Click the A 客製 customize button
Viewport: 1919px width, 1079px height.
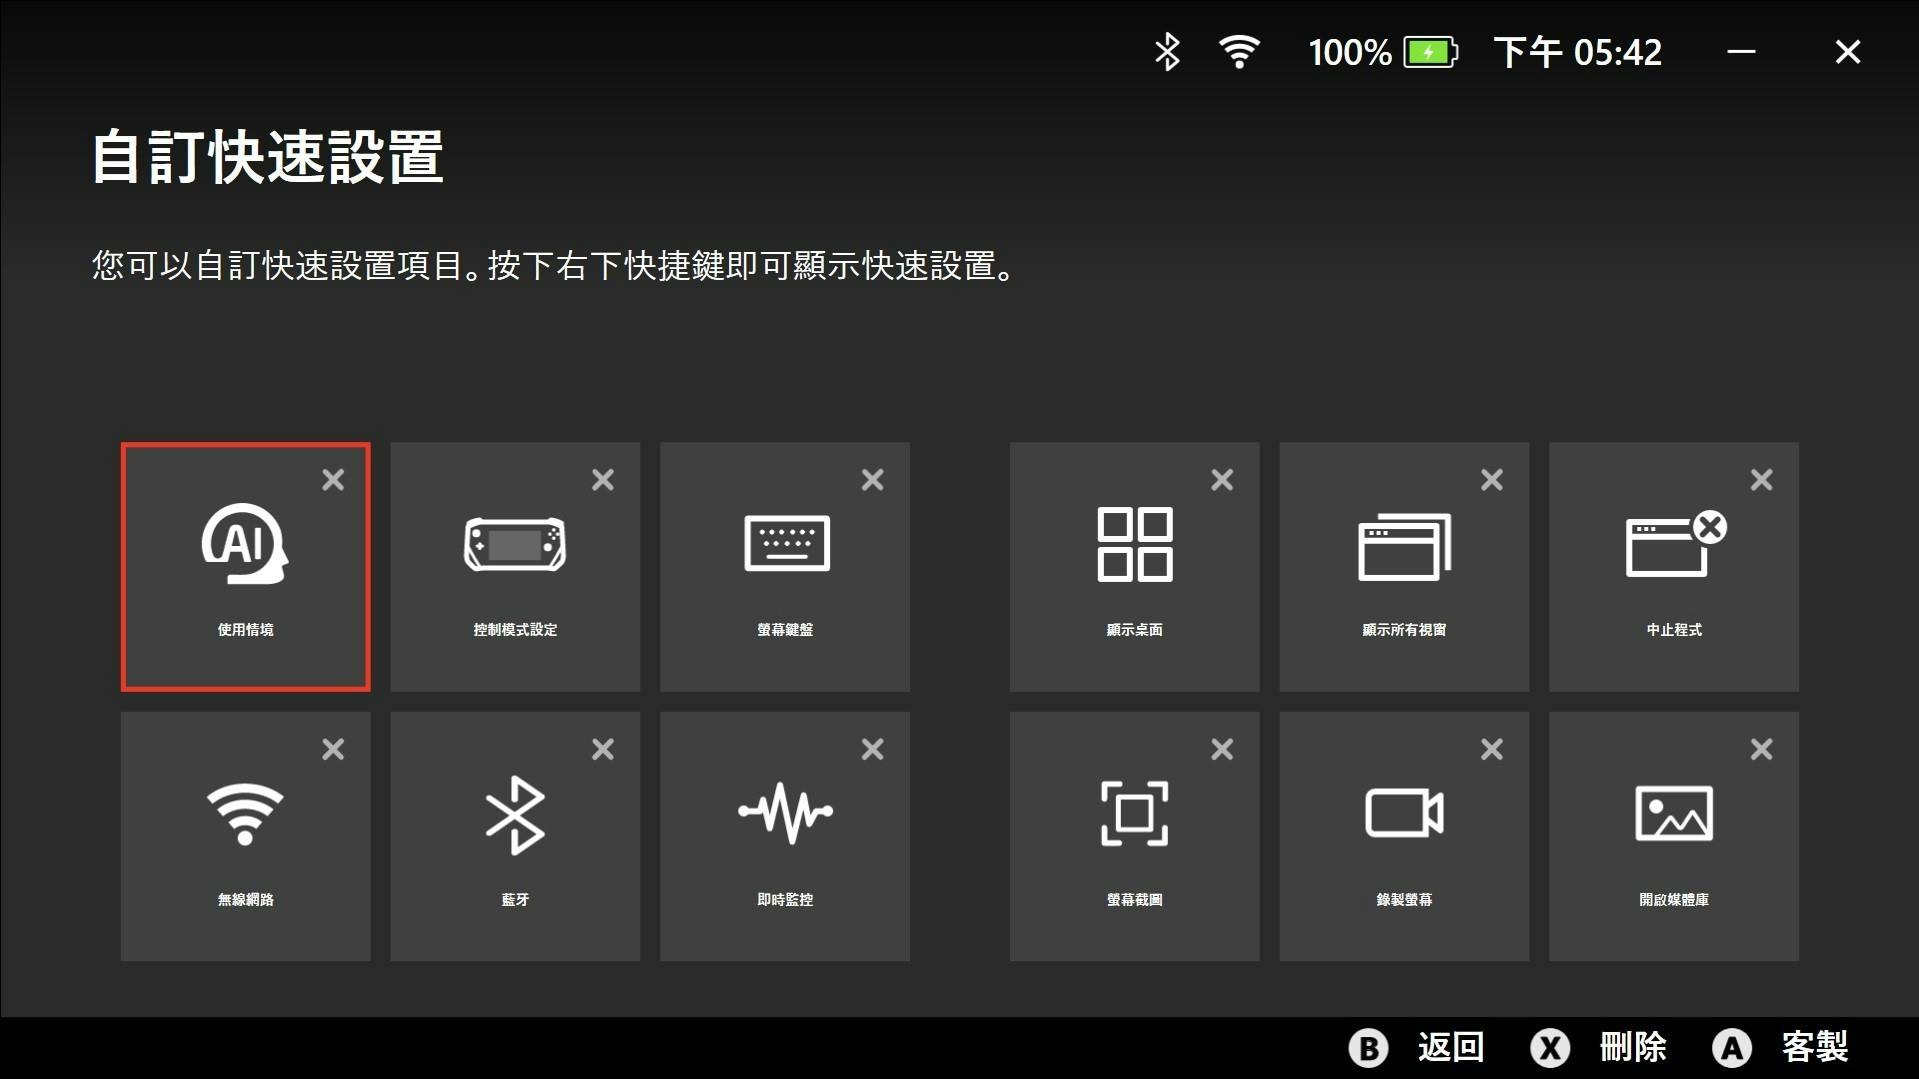pyautogui.click(x=1781, y=1047)
